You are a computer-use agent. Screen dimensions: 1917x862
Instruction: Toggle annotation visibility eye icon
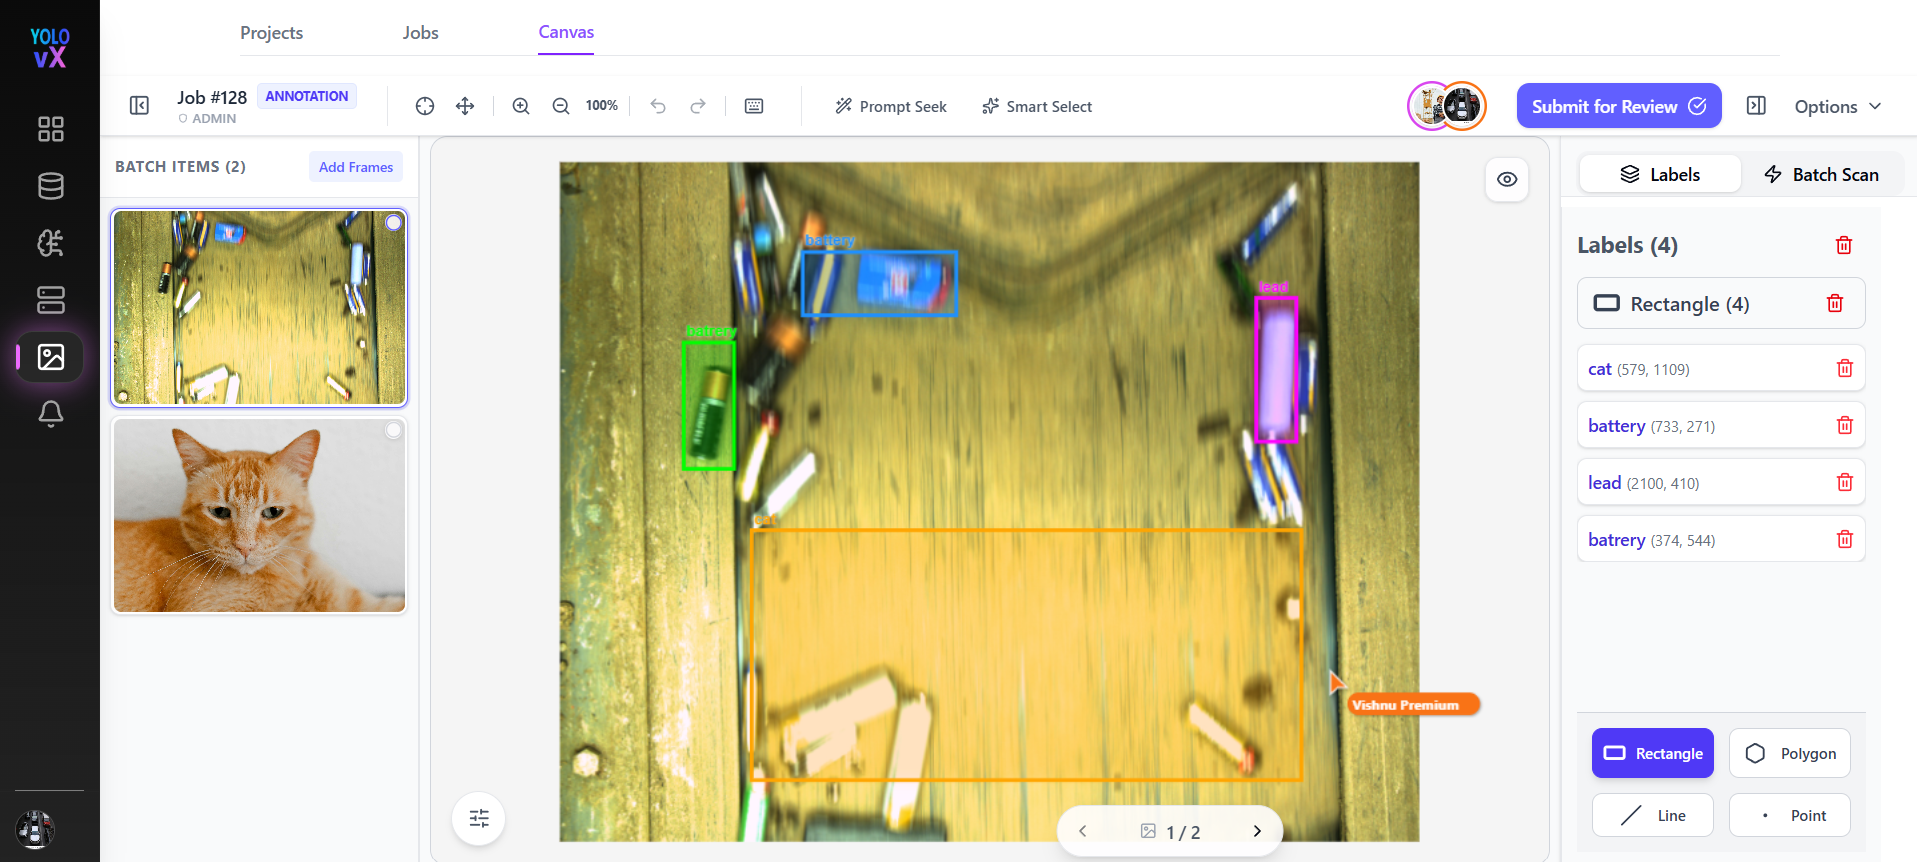[1507, 180]
